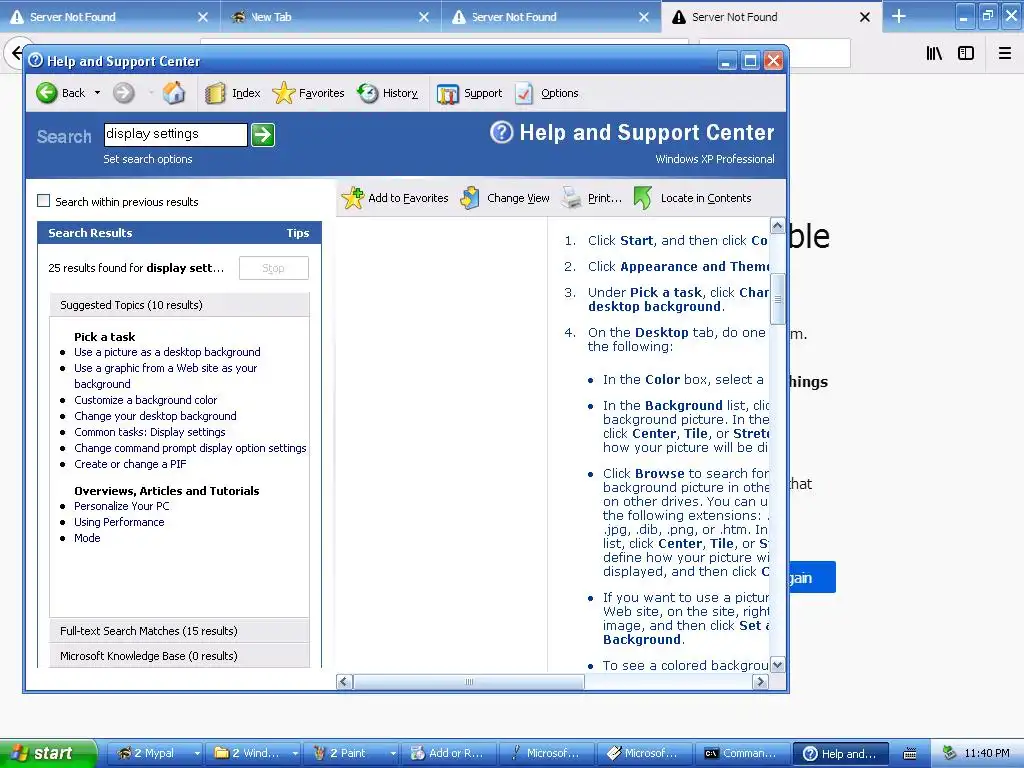Switch to Comman... prompt taskbar button

pos(743,753)
